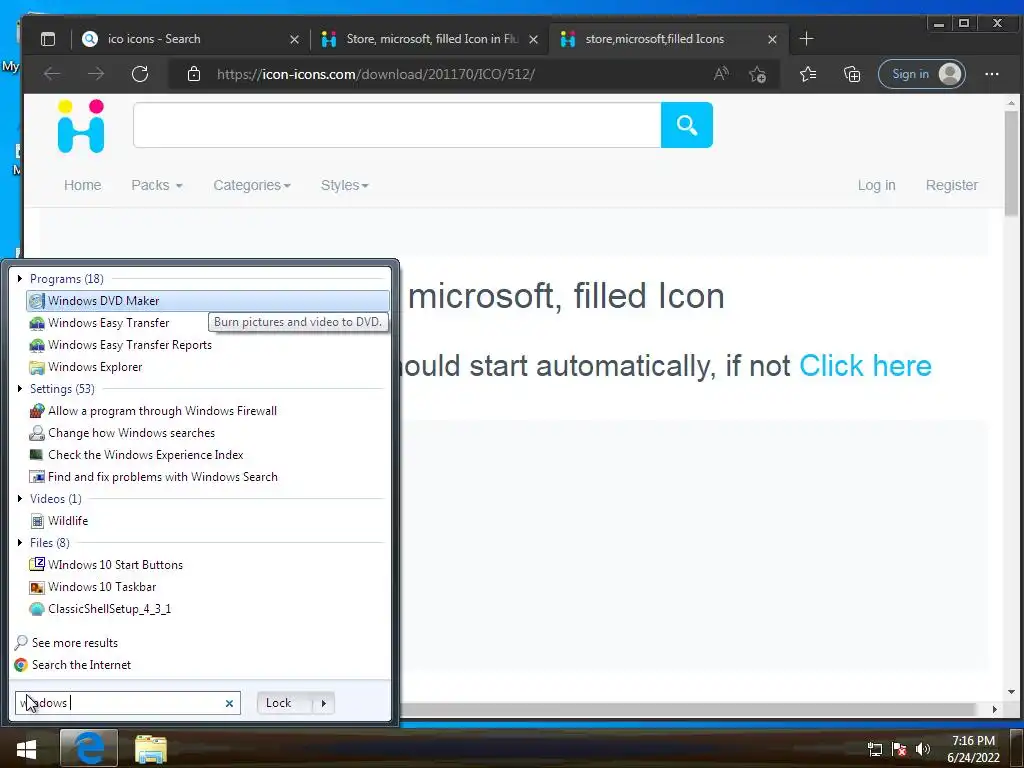Click the browser forward arrow
The width and height of the screenshot is (1024, 768).
tap(96, 74)
